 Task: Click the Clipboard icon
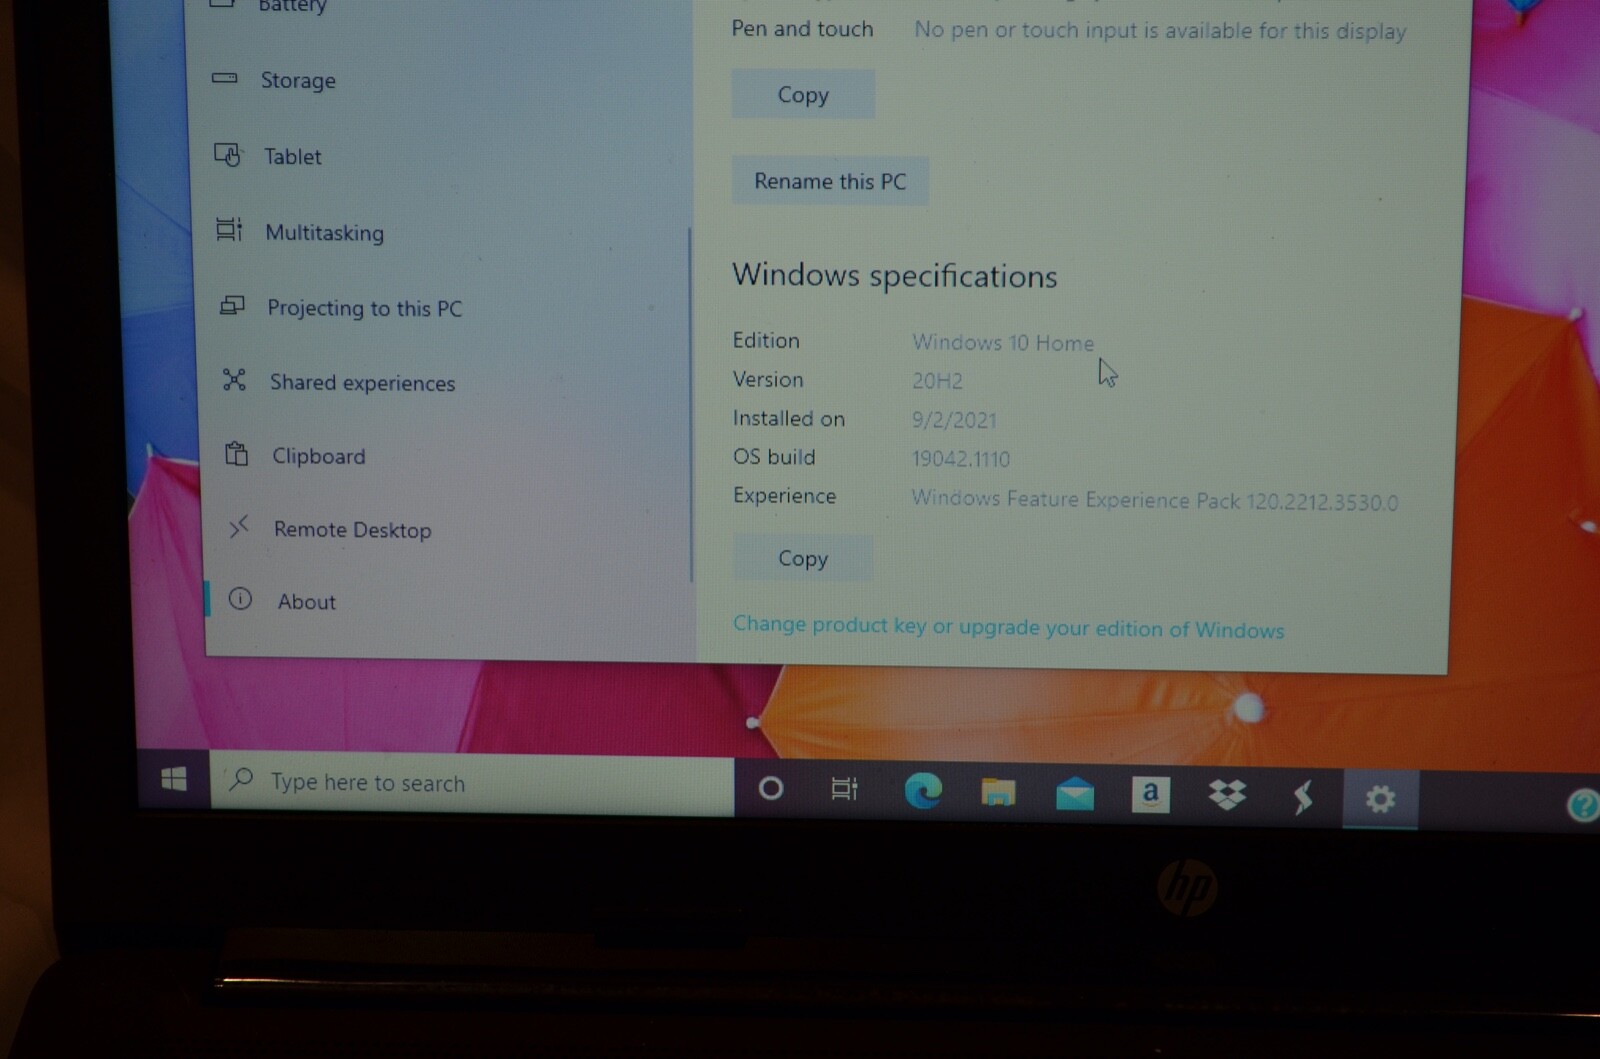pyautogui.click(x=236, y=454)
